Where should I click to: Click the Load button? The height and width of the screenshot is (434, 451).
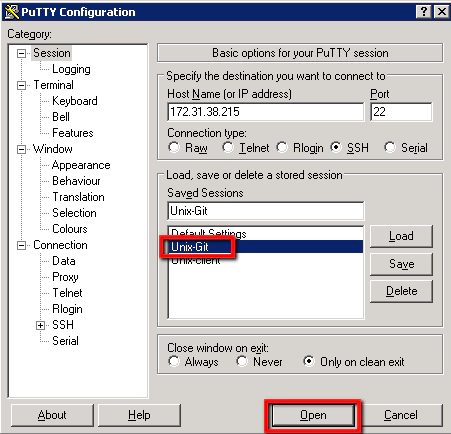[401, 236]
